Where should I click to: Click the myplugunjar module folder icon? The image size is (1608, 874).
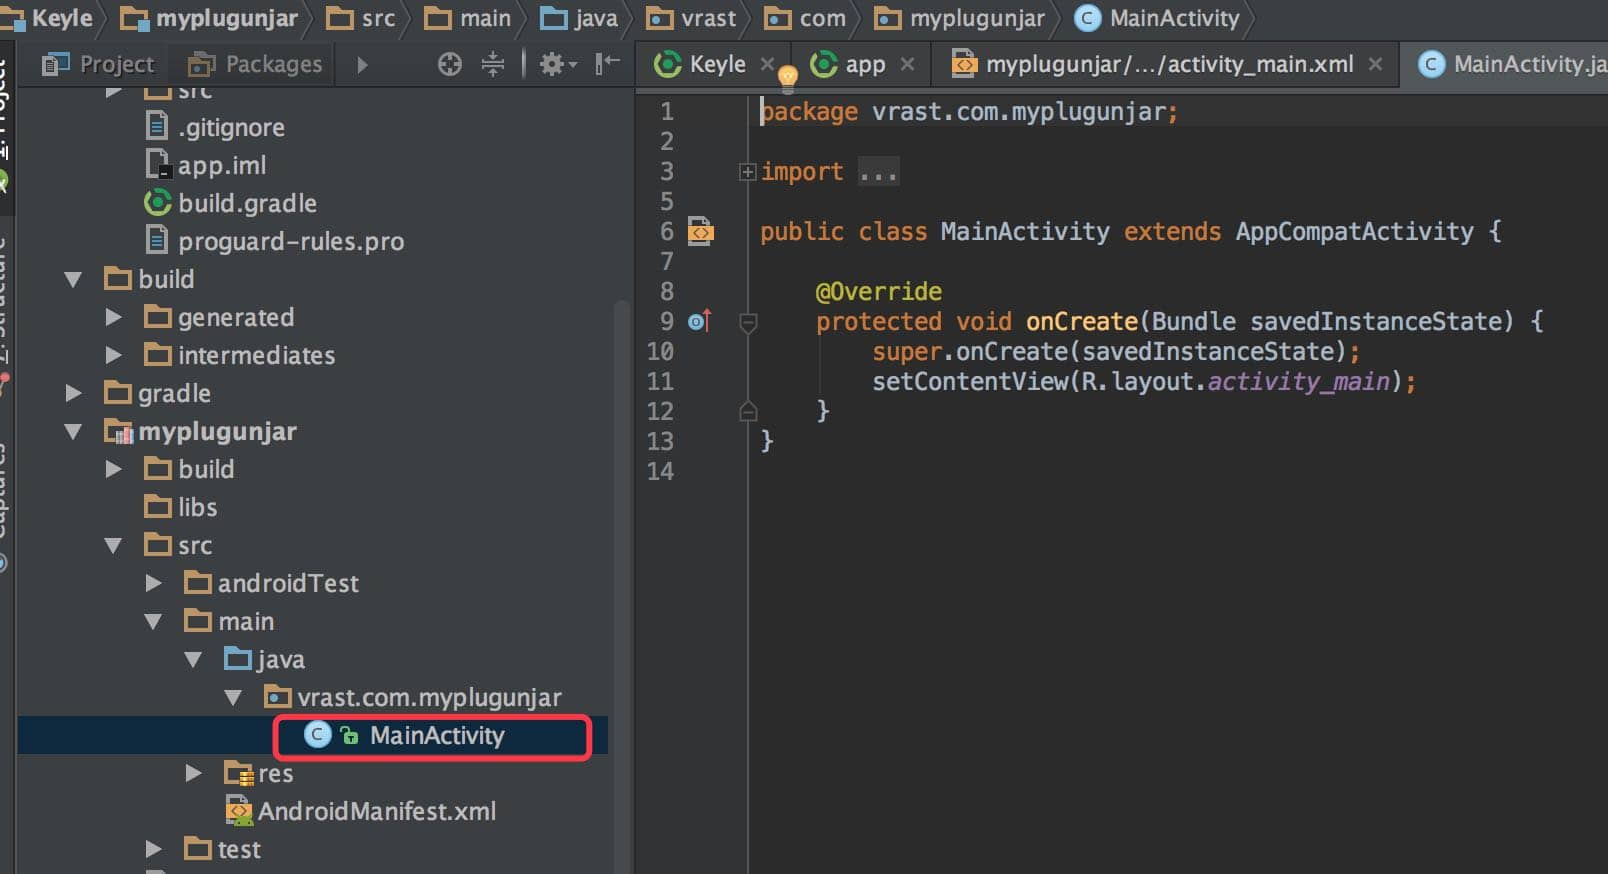[x=118, y=431]
